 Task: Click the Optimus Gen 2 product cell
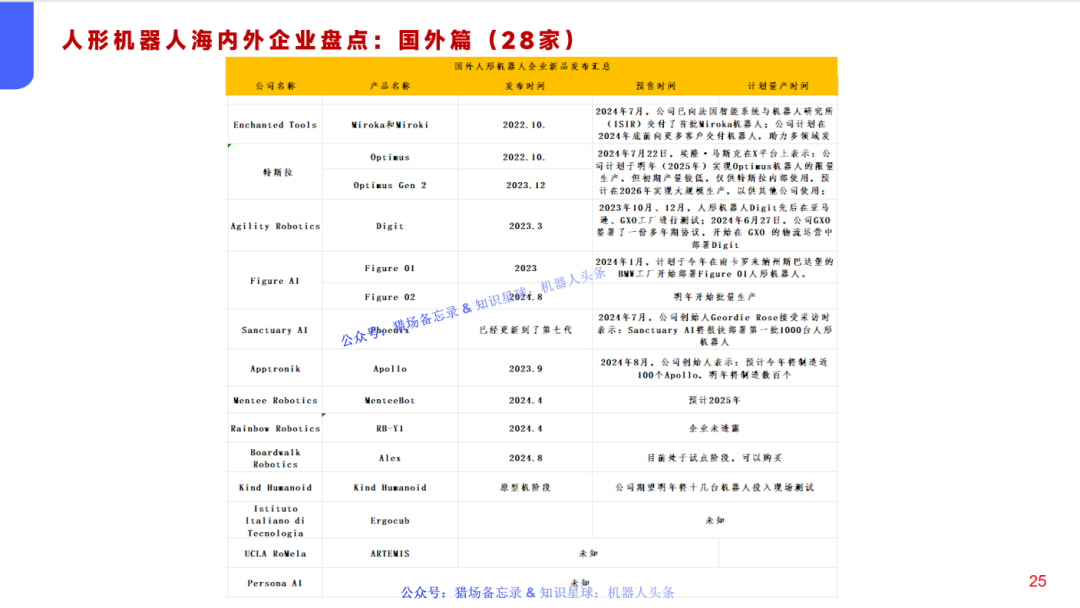[390, 185]
